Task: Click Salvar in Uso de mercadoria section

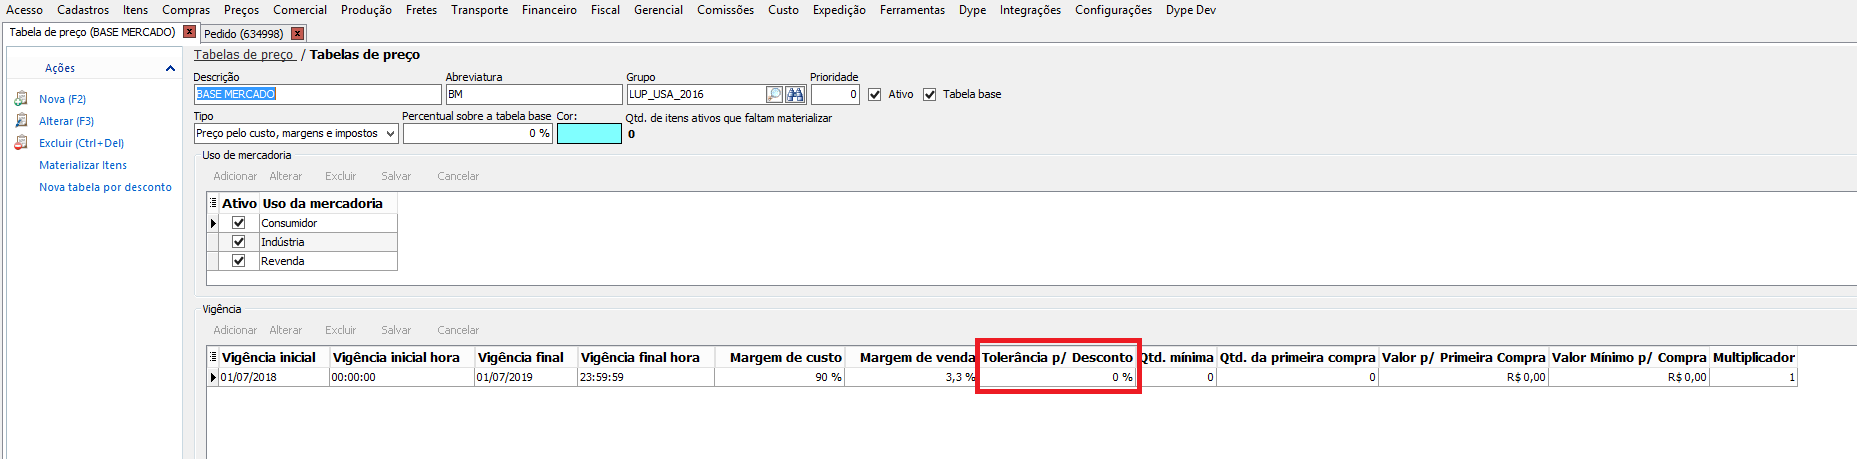Action: tap(396, 176)
